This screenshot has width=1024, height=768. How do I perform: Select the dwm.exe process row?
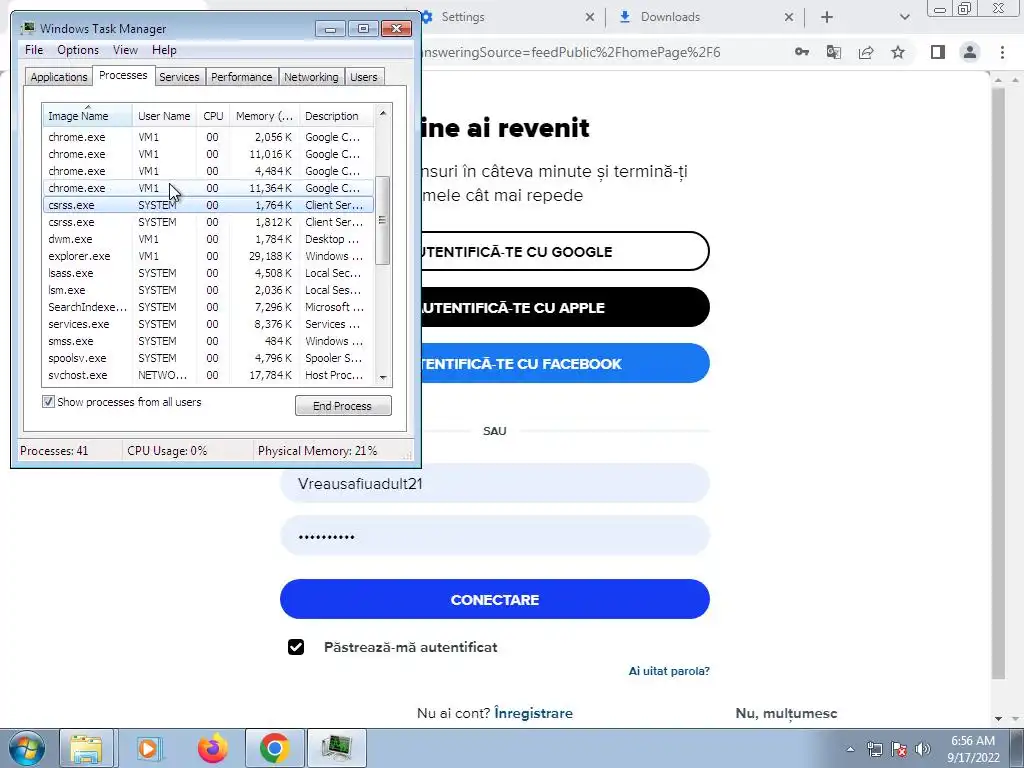[208, 239]
